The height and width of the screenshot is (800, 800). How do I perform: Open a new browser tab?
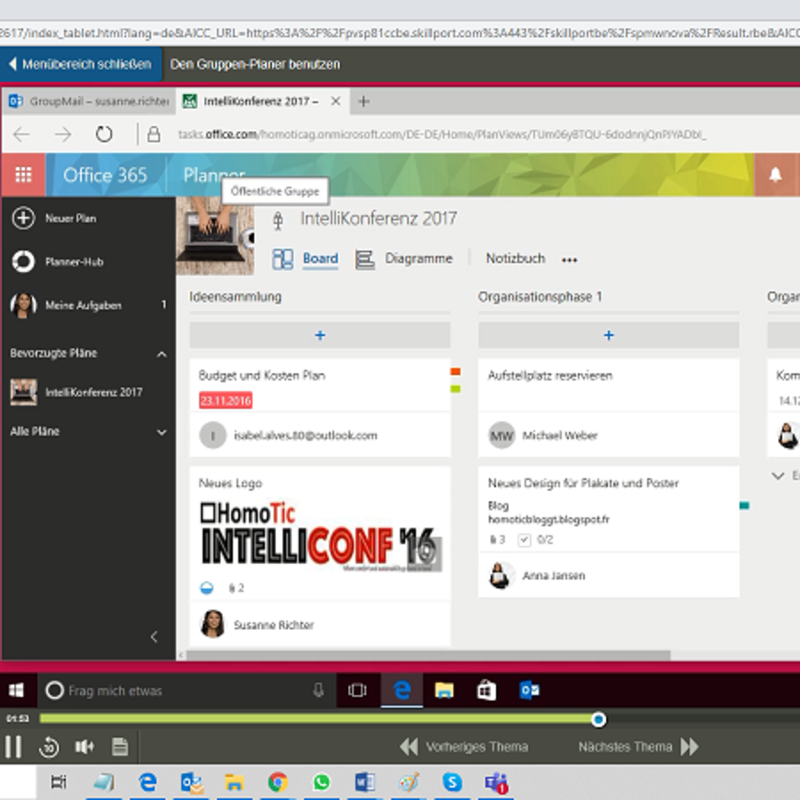click(x=364, y=101)
